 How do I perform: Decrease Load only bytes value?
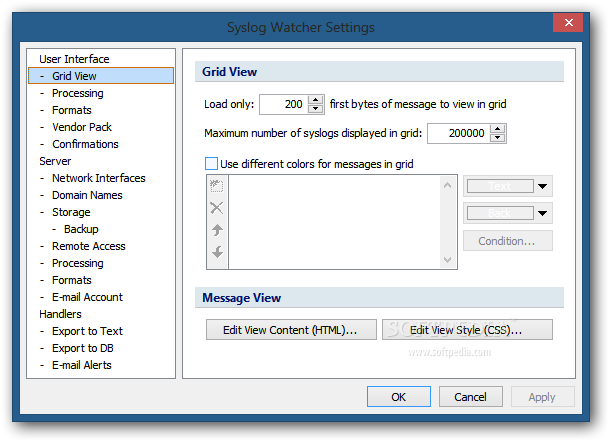point(316,109)
